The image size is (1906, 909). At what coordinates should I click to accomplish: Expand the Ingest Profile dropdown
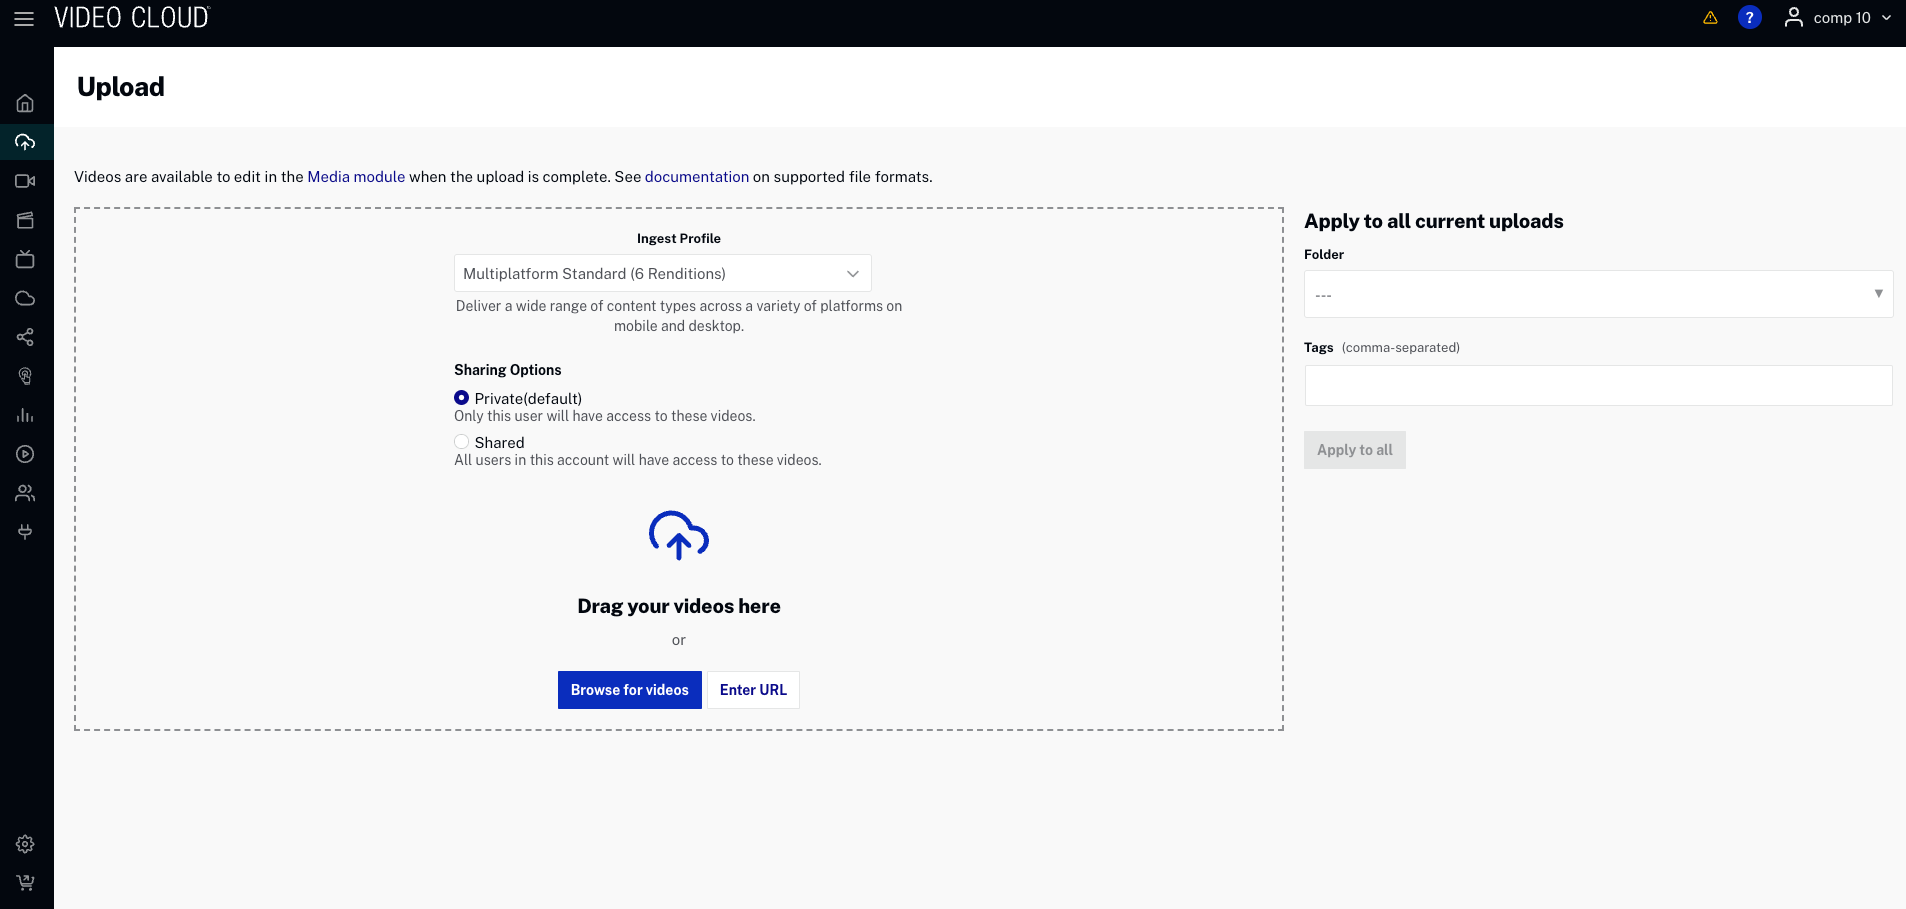(x=662, y=273)
